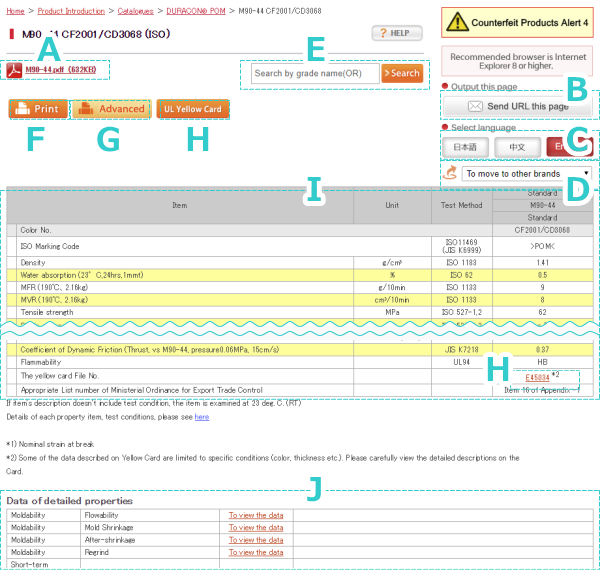Image resolution: width=600 pixels, height=570 pixels.
Task: Click Send URL this page button
Action: [518, 106]
